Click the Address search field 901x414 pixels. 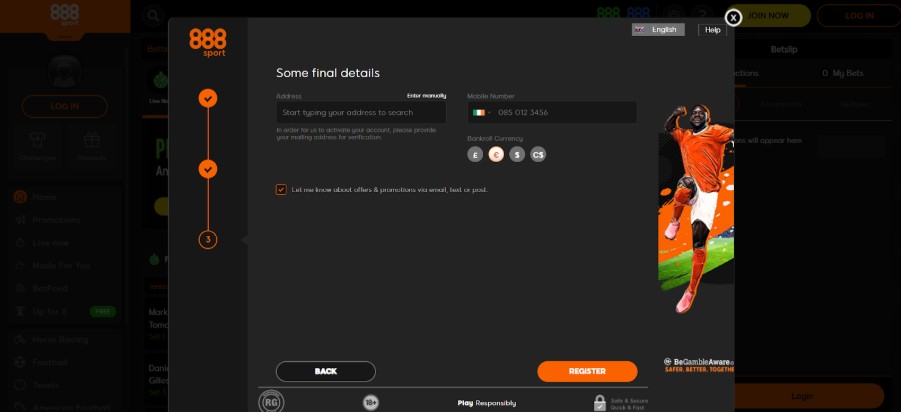click(361, 113)
